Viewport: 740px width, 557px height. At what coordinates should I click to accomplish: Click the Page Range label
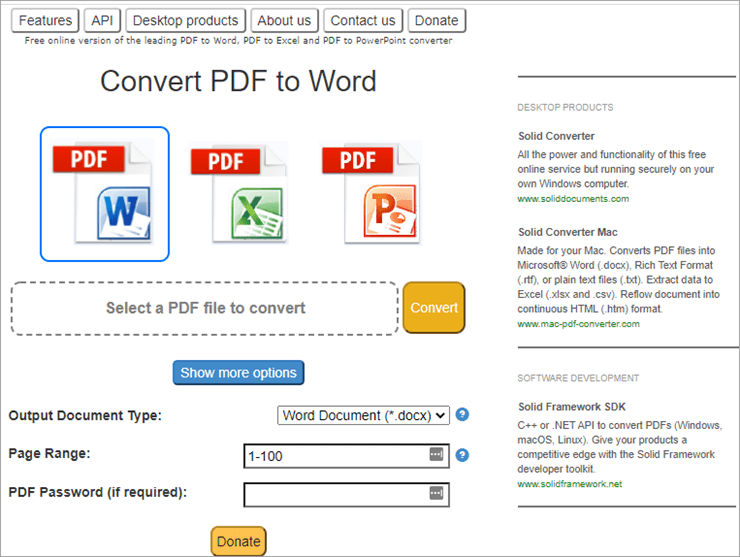50,454
